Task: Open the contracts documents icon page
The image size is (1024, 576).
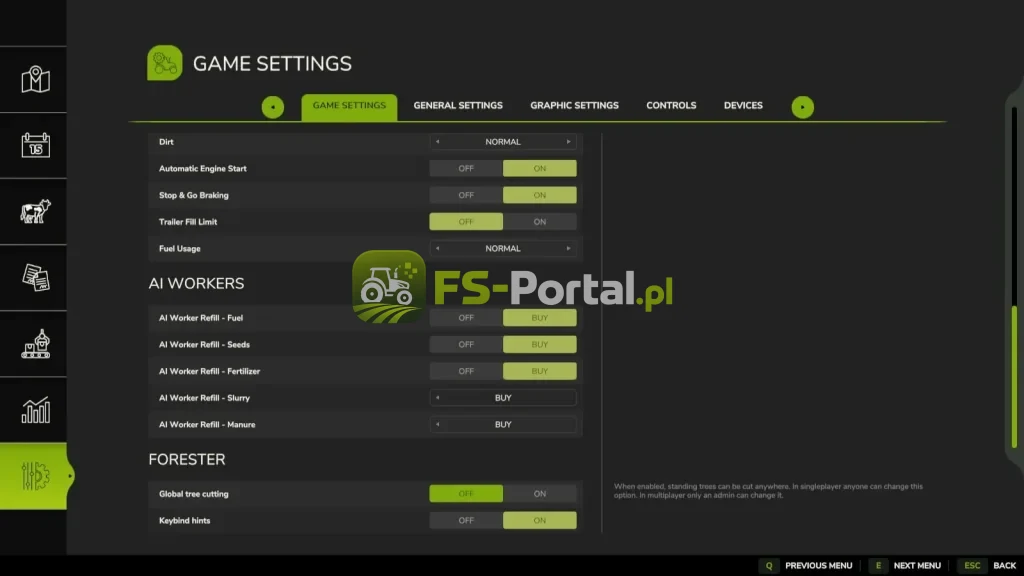Action: click(x=35, y=278)
